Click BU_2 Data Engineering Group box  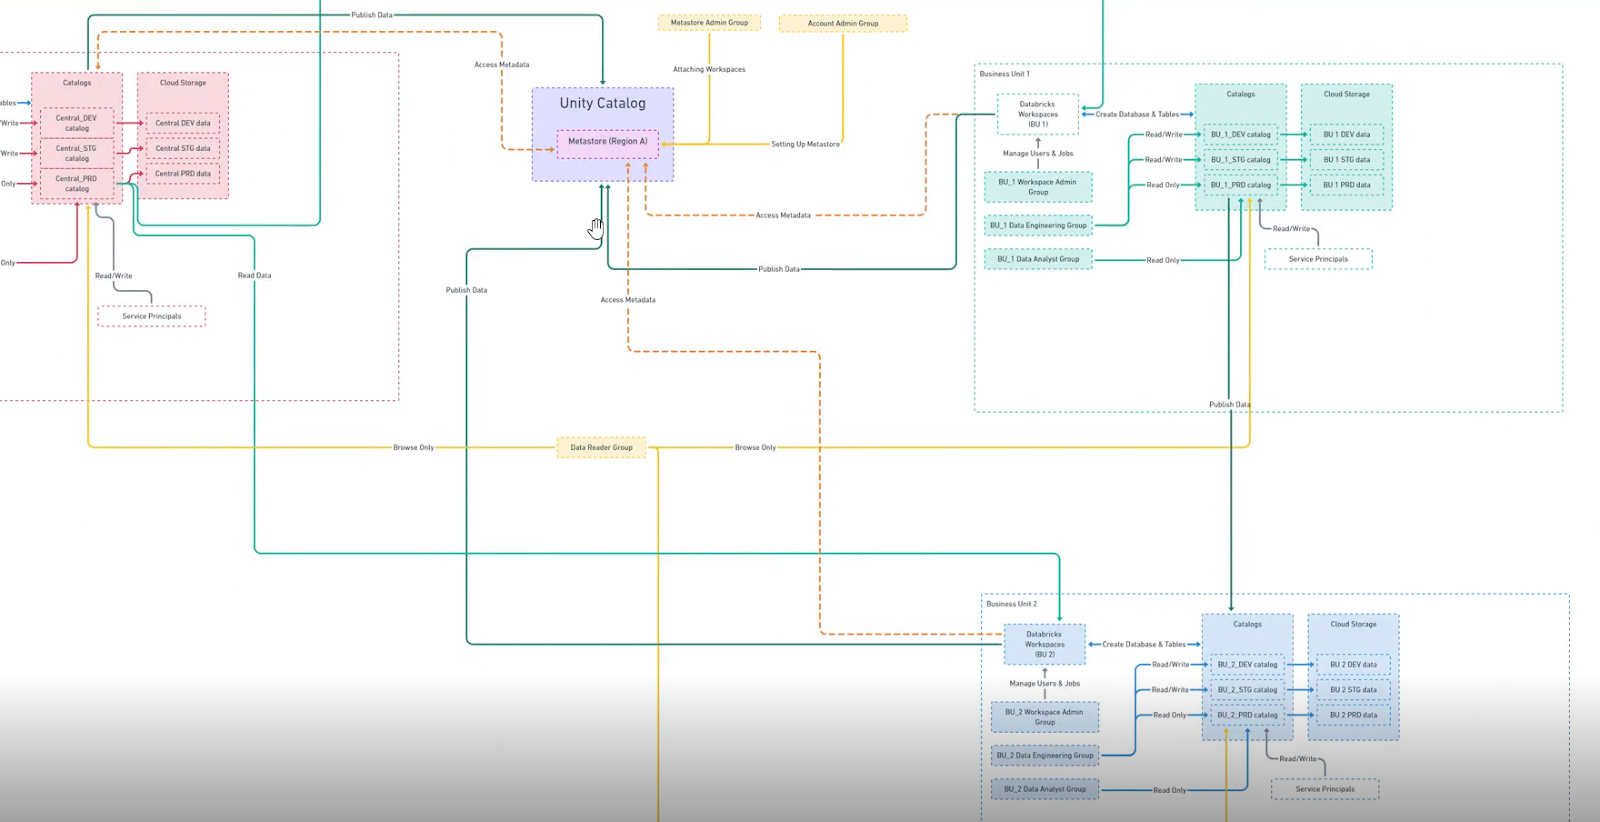1044,755
